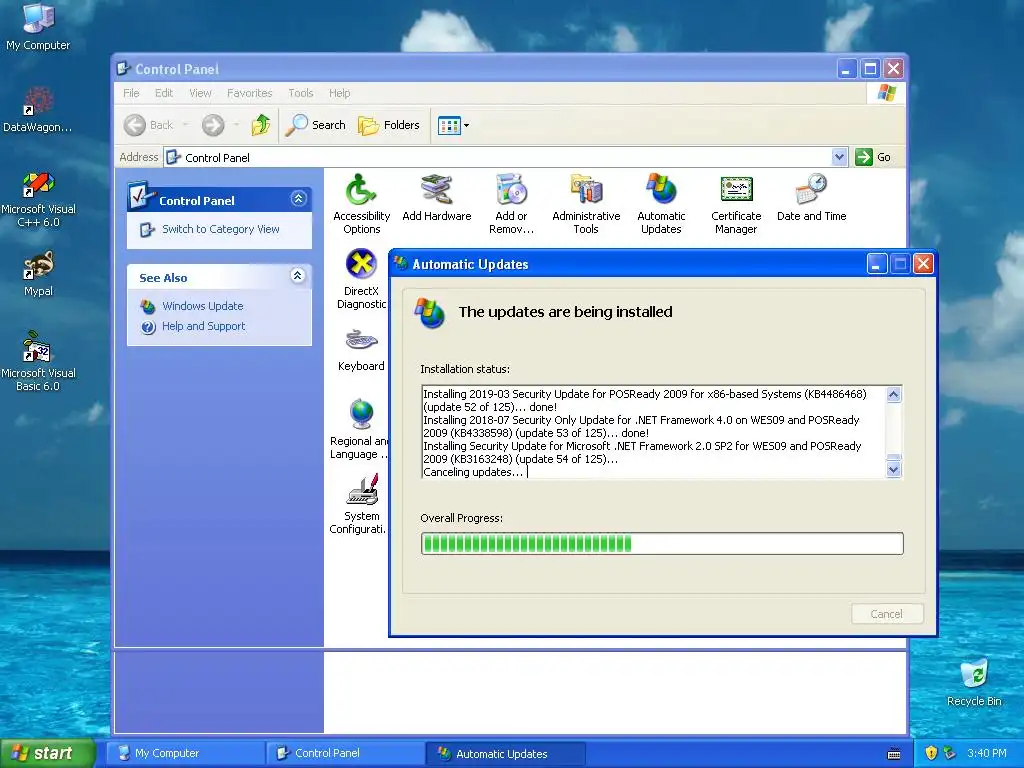Image resolution: width=1024 pixels, height=768 pixels.
Task: Click installation status scroll up arrow
Action: coord(893,394)
